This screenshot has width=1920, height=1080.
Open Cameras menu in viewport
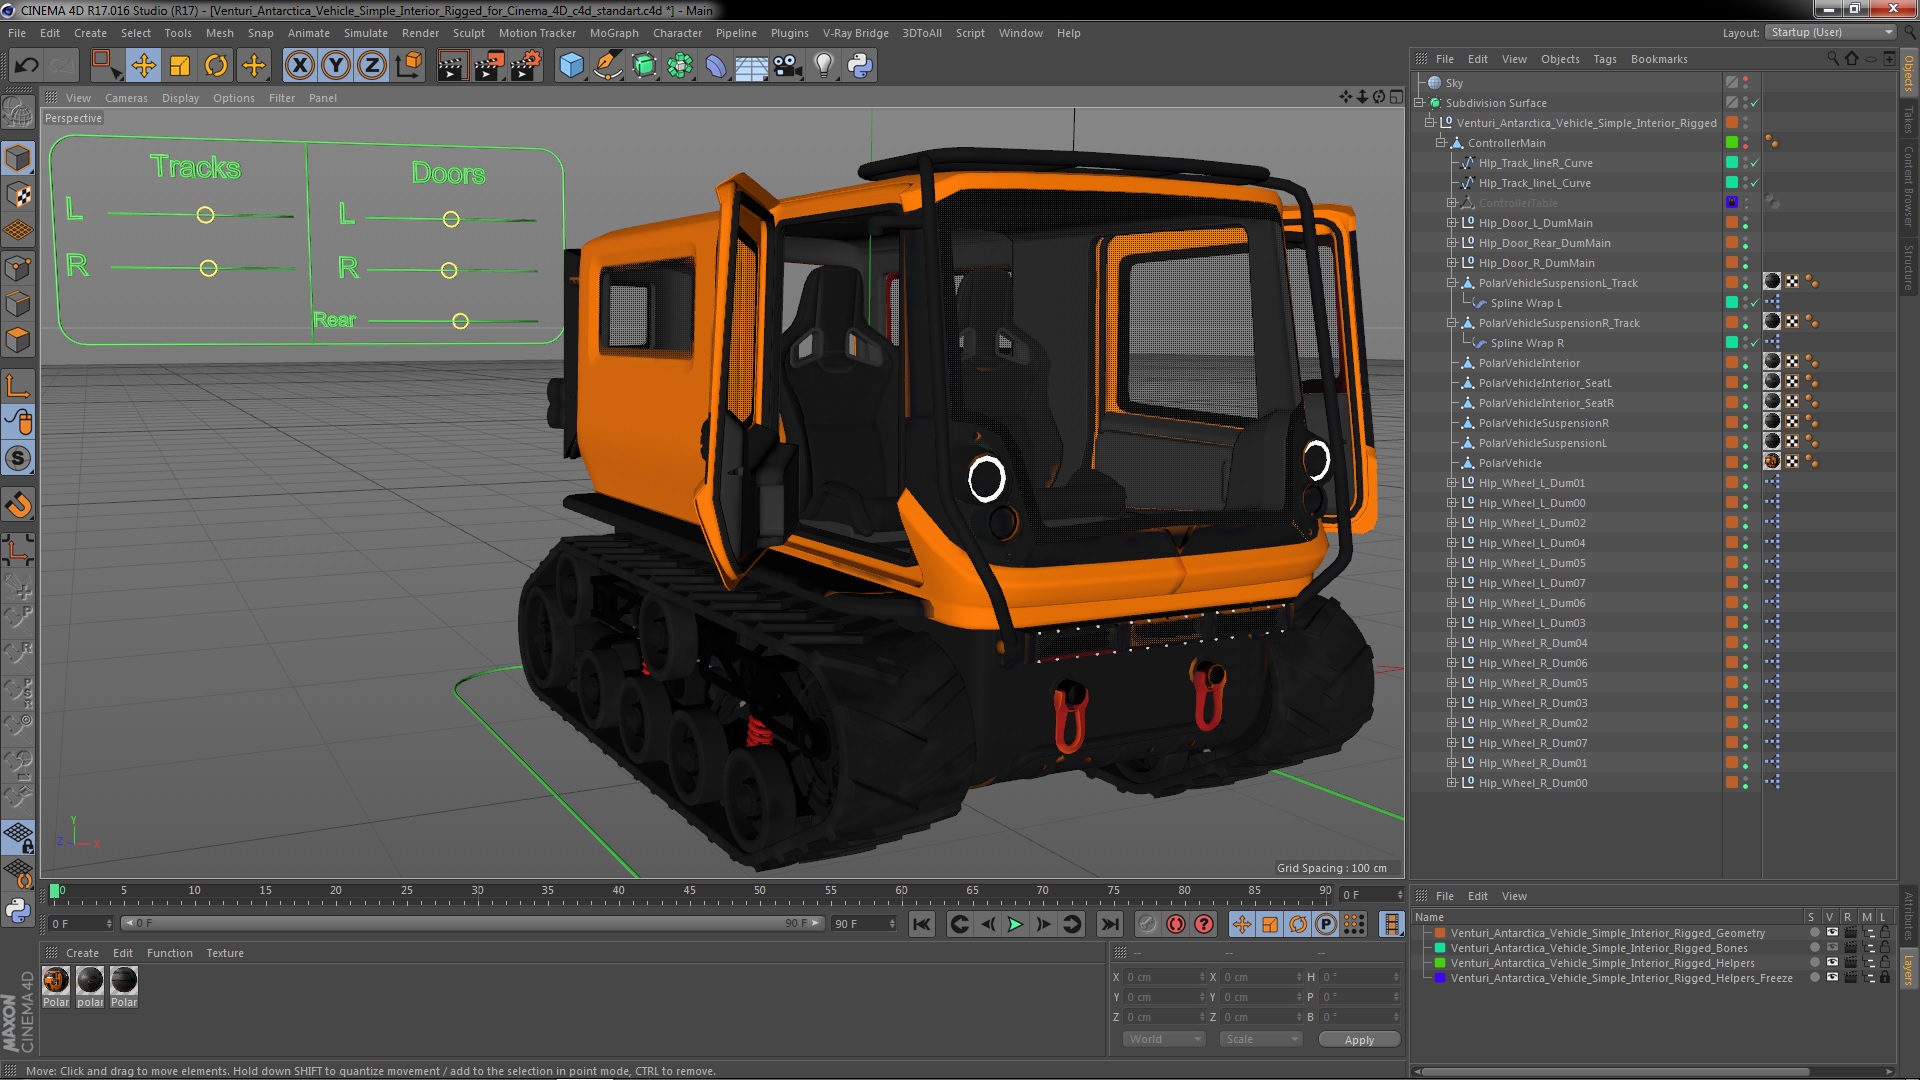tap(126, 98)
